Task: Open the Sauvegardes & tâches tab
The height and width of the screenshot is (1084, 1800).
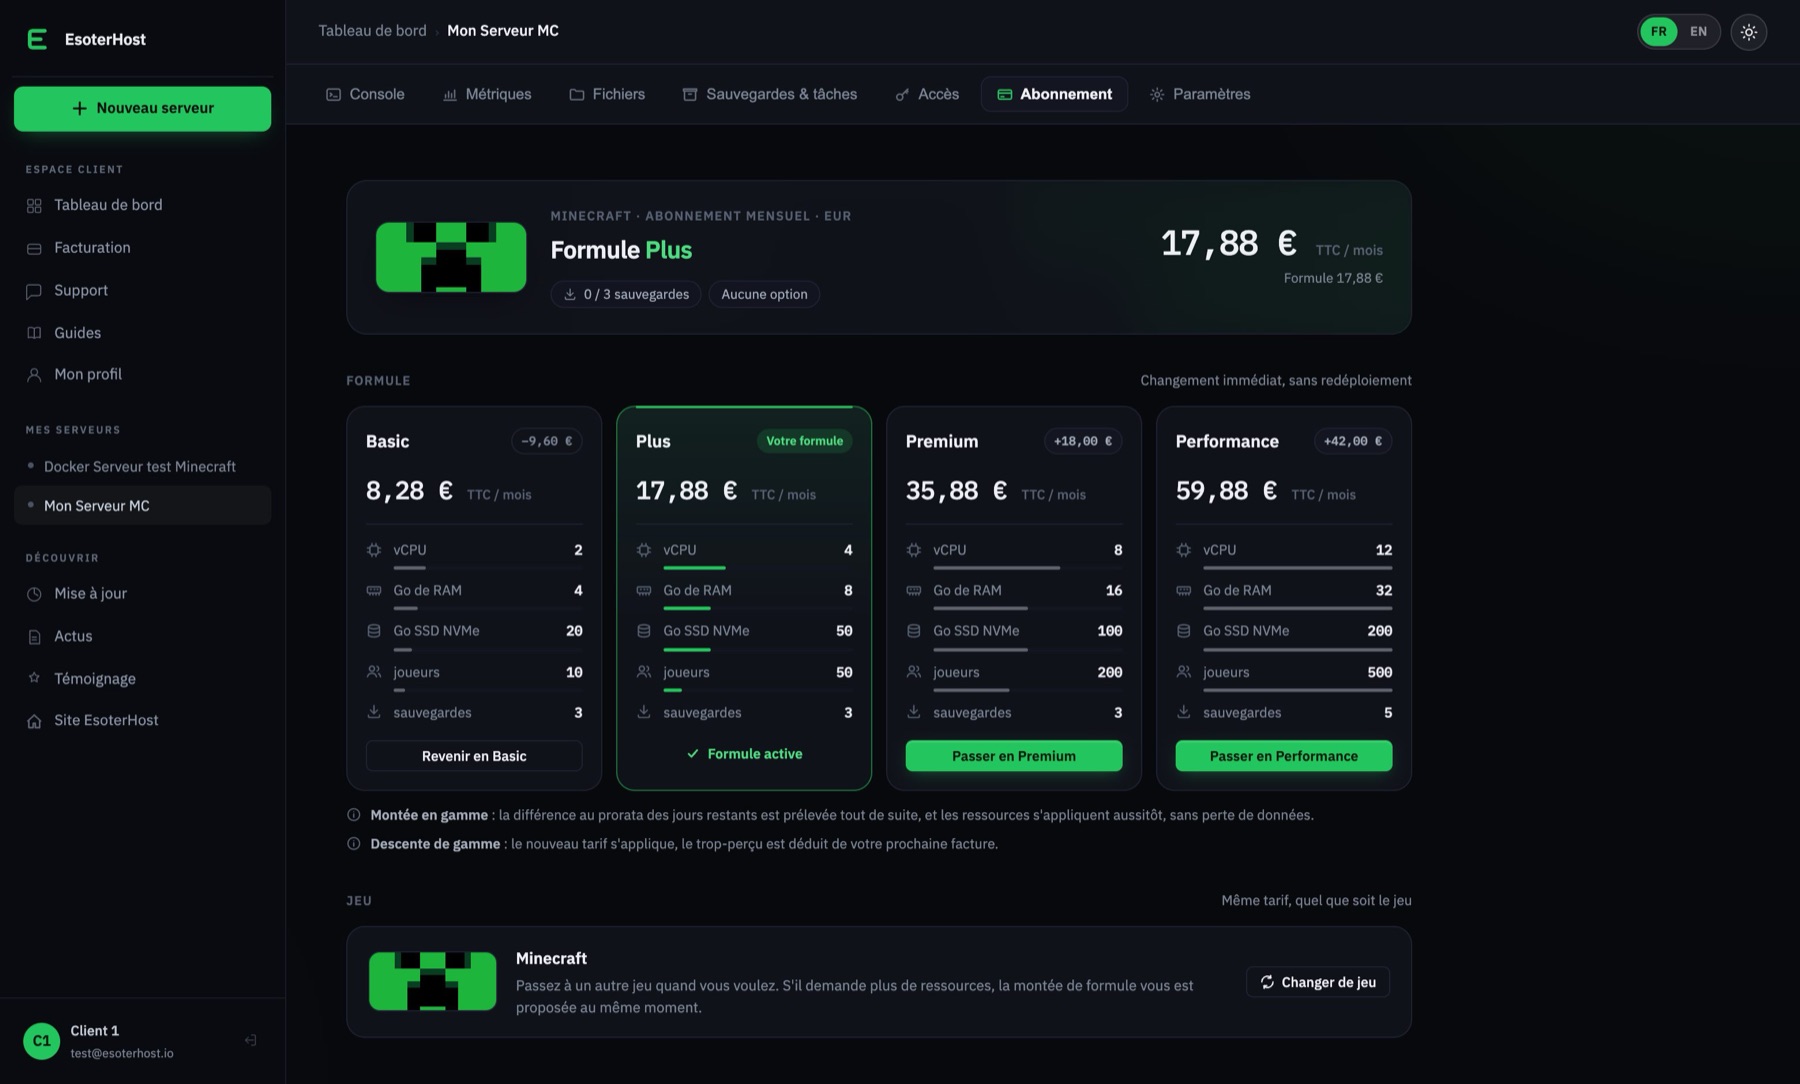Action: pyautogui.click(x=770, y=94)
